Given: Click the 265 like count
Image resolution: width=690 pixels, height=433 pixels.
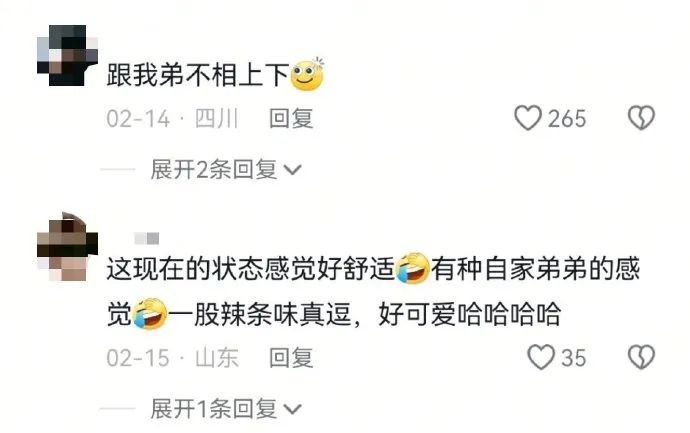Looking at the screenshot, I should tap(567, 119).
